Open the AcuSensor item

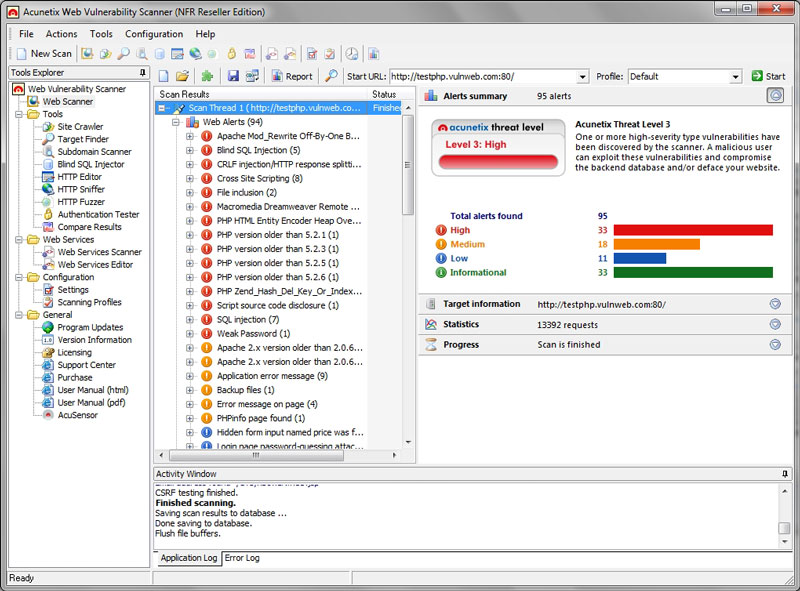click(77, 415)
